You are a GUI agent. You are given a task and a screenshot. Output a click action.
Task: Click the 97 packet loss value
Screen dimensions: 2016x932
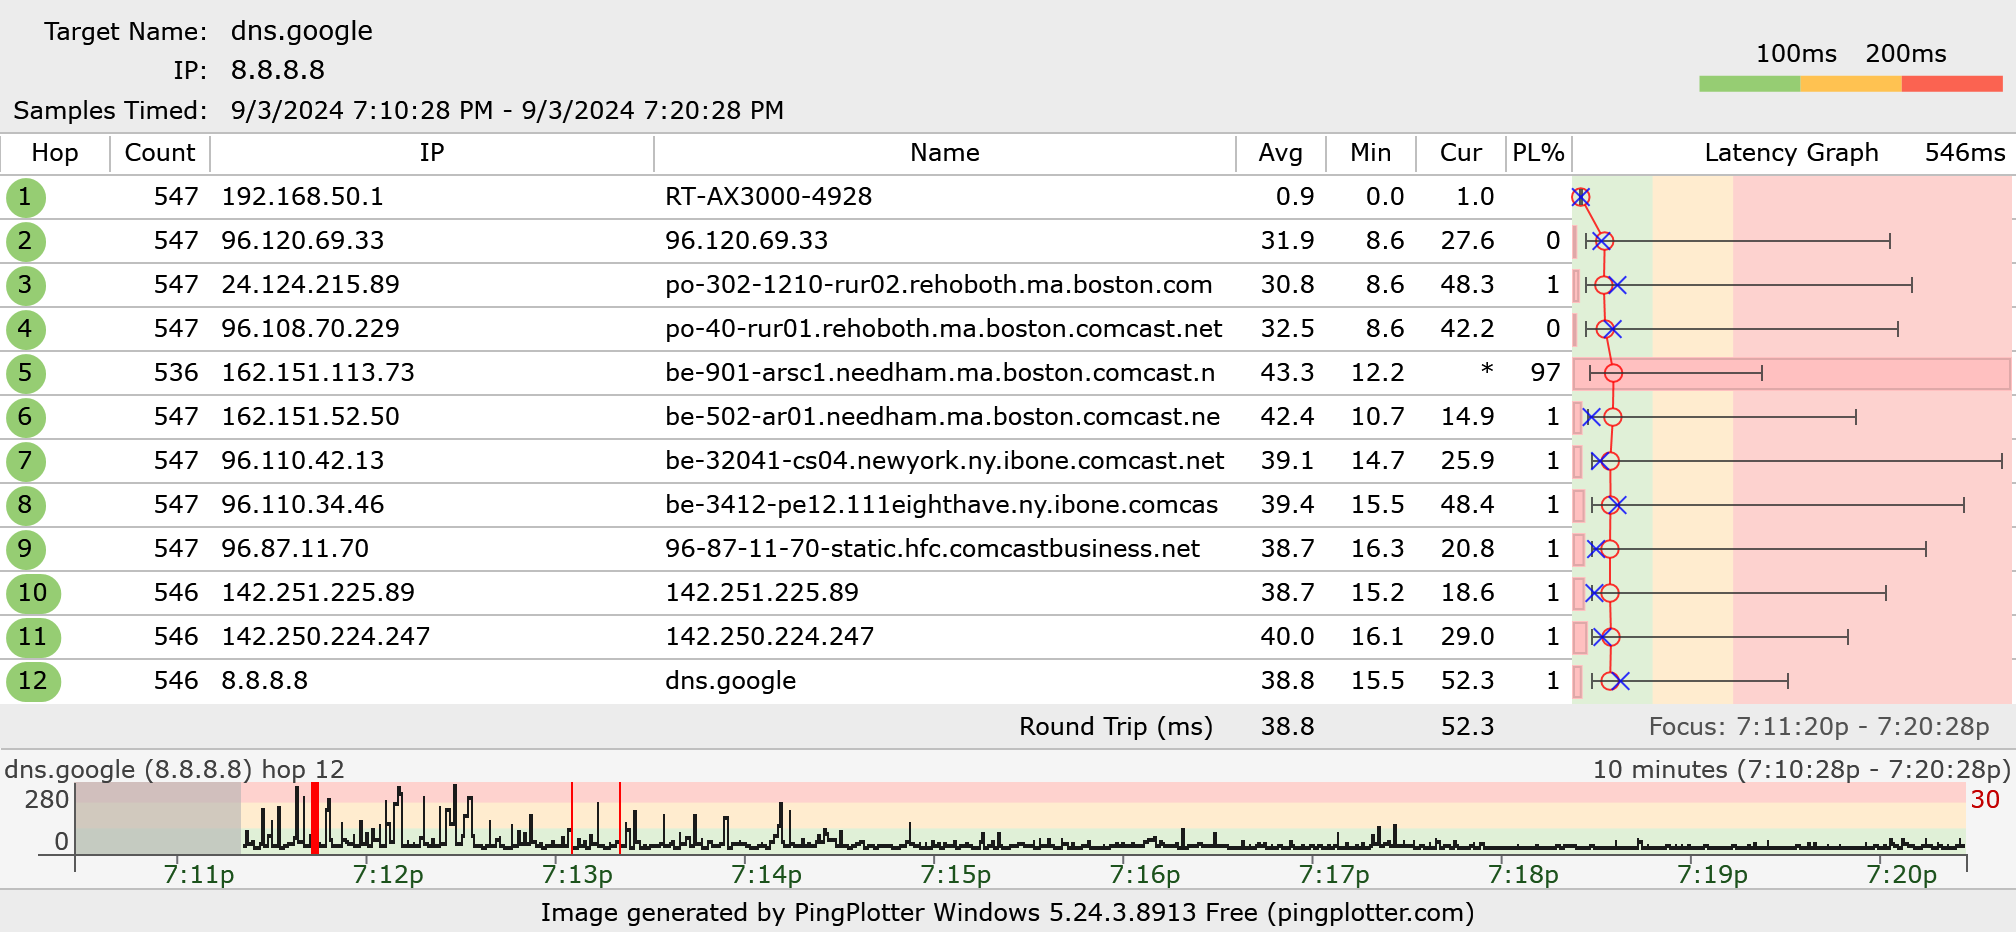[x=1545, y=373]
